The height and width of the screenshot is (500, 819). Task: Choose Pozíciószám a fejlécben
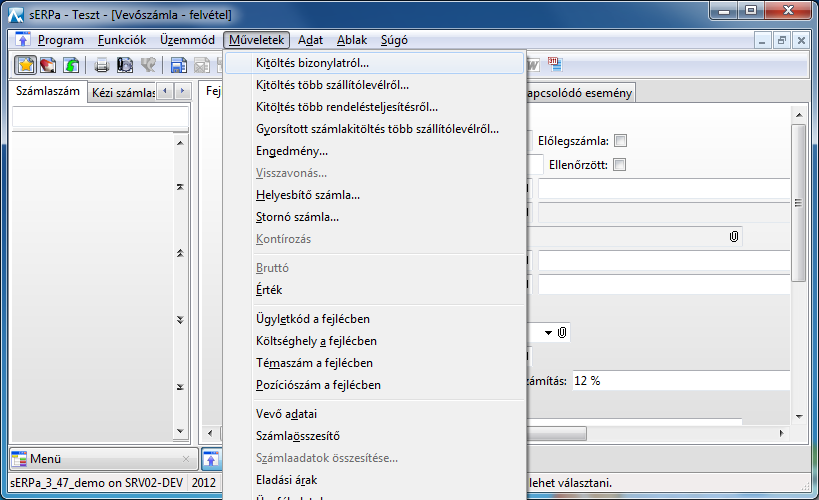click(x=375, y=385)
